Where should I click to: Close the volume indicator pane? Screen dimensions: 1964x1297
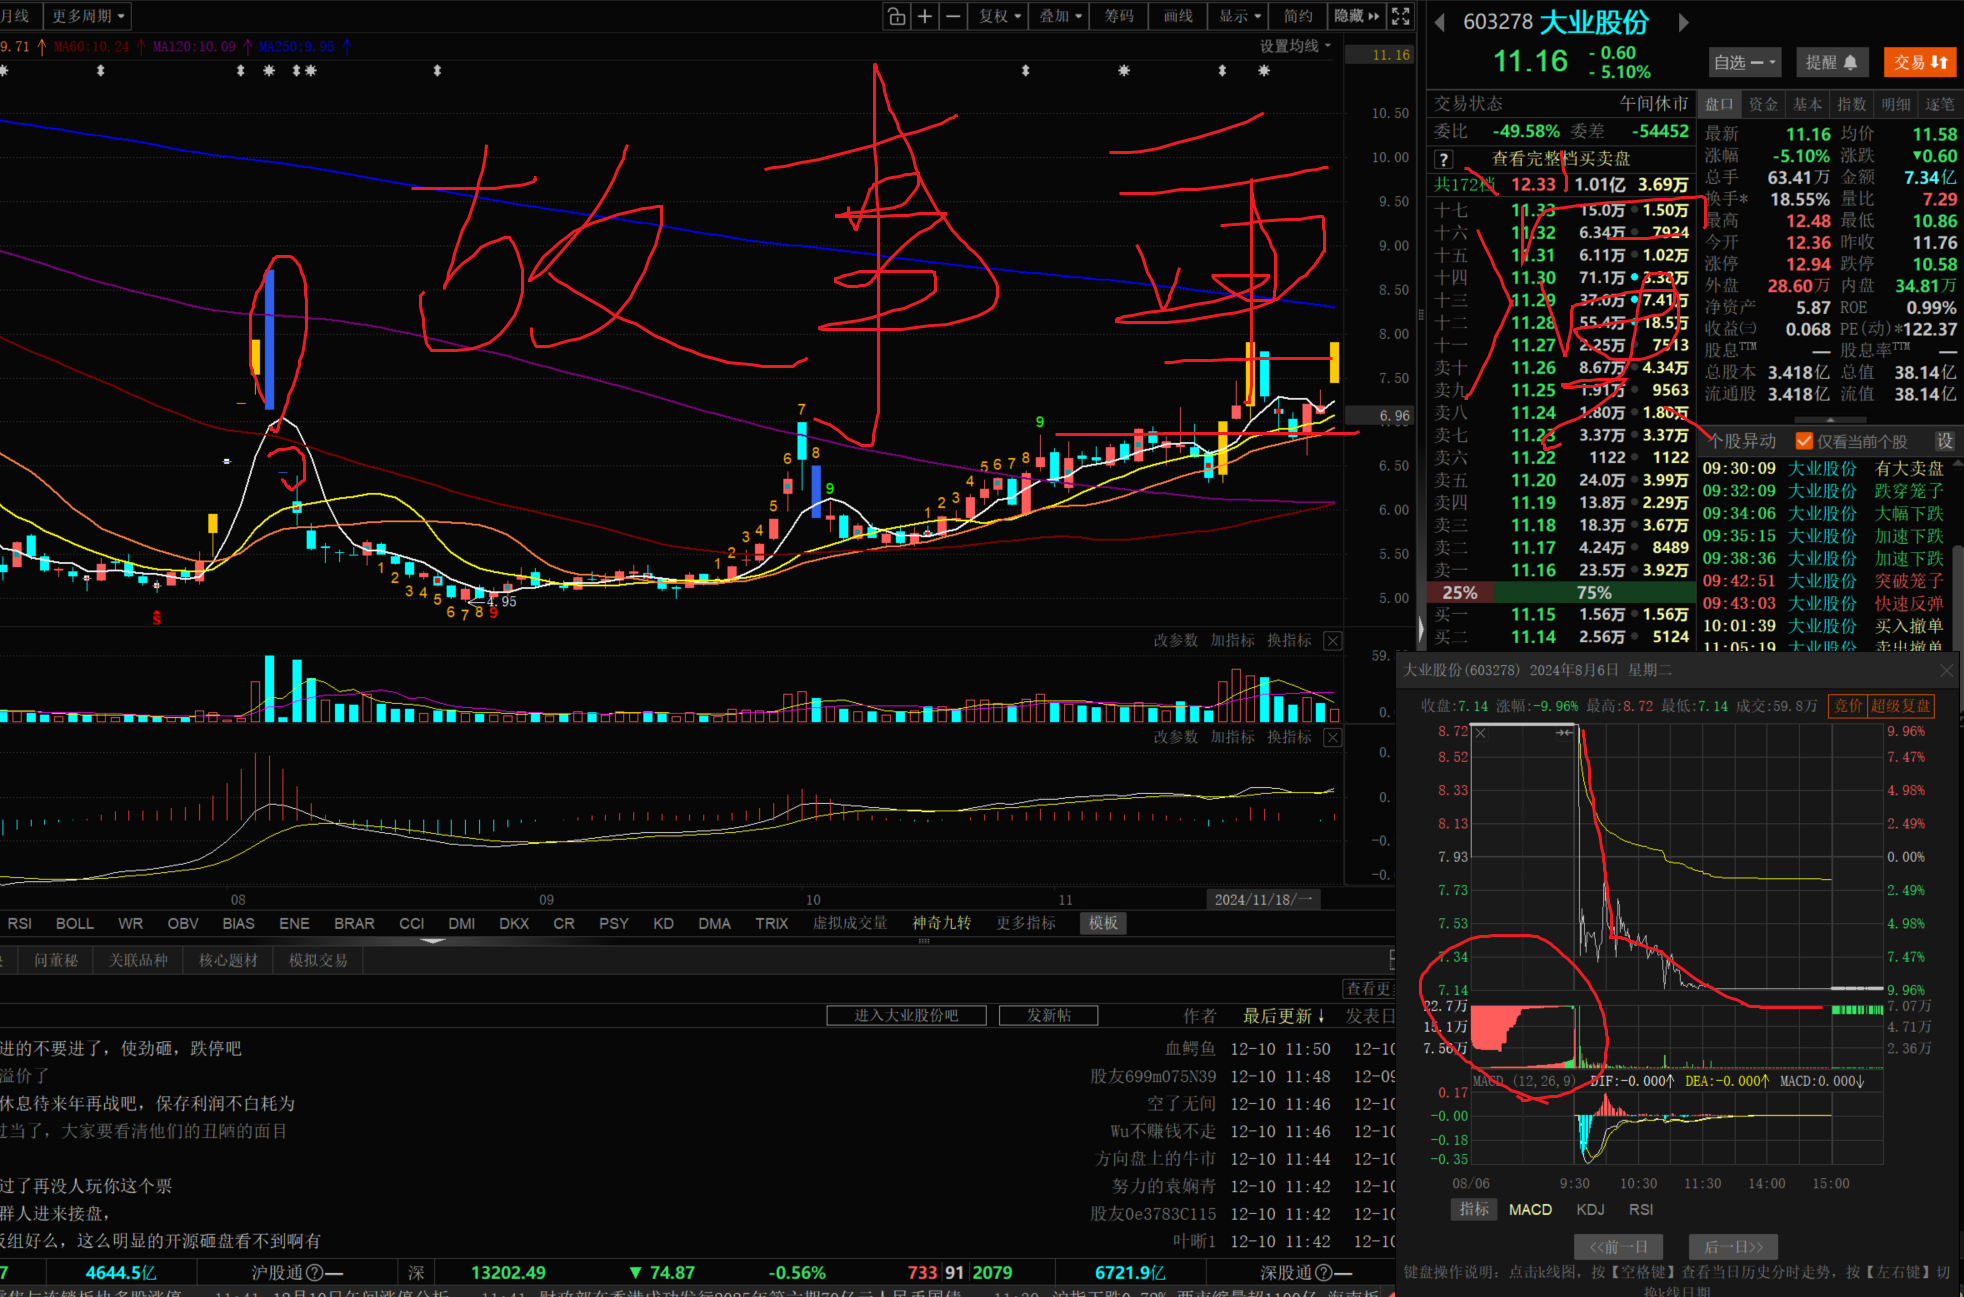1333,641
